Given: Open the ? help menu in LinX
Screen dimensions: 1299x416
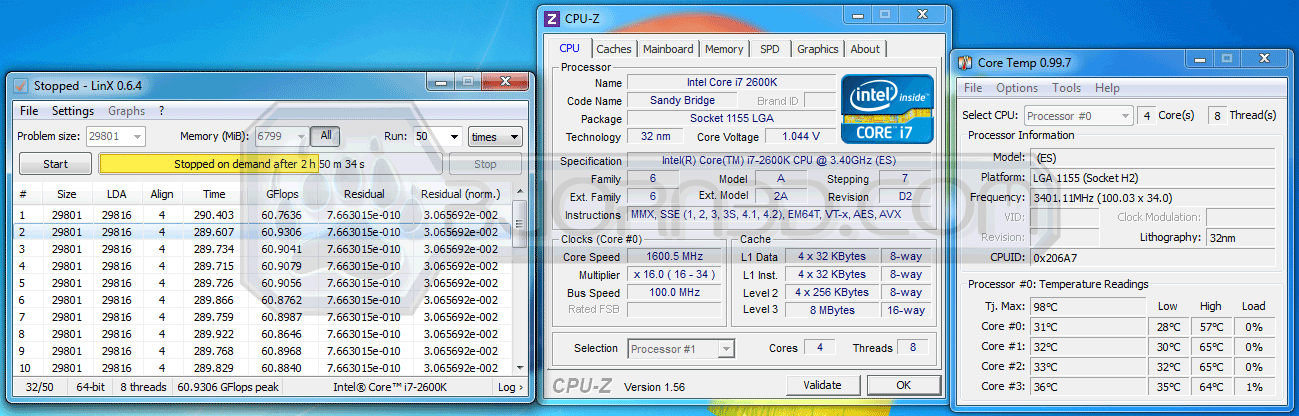Looking at the screenshot, I should [161, 111].
